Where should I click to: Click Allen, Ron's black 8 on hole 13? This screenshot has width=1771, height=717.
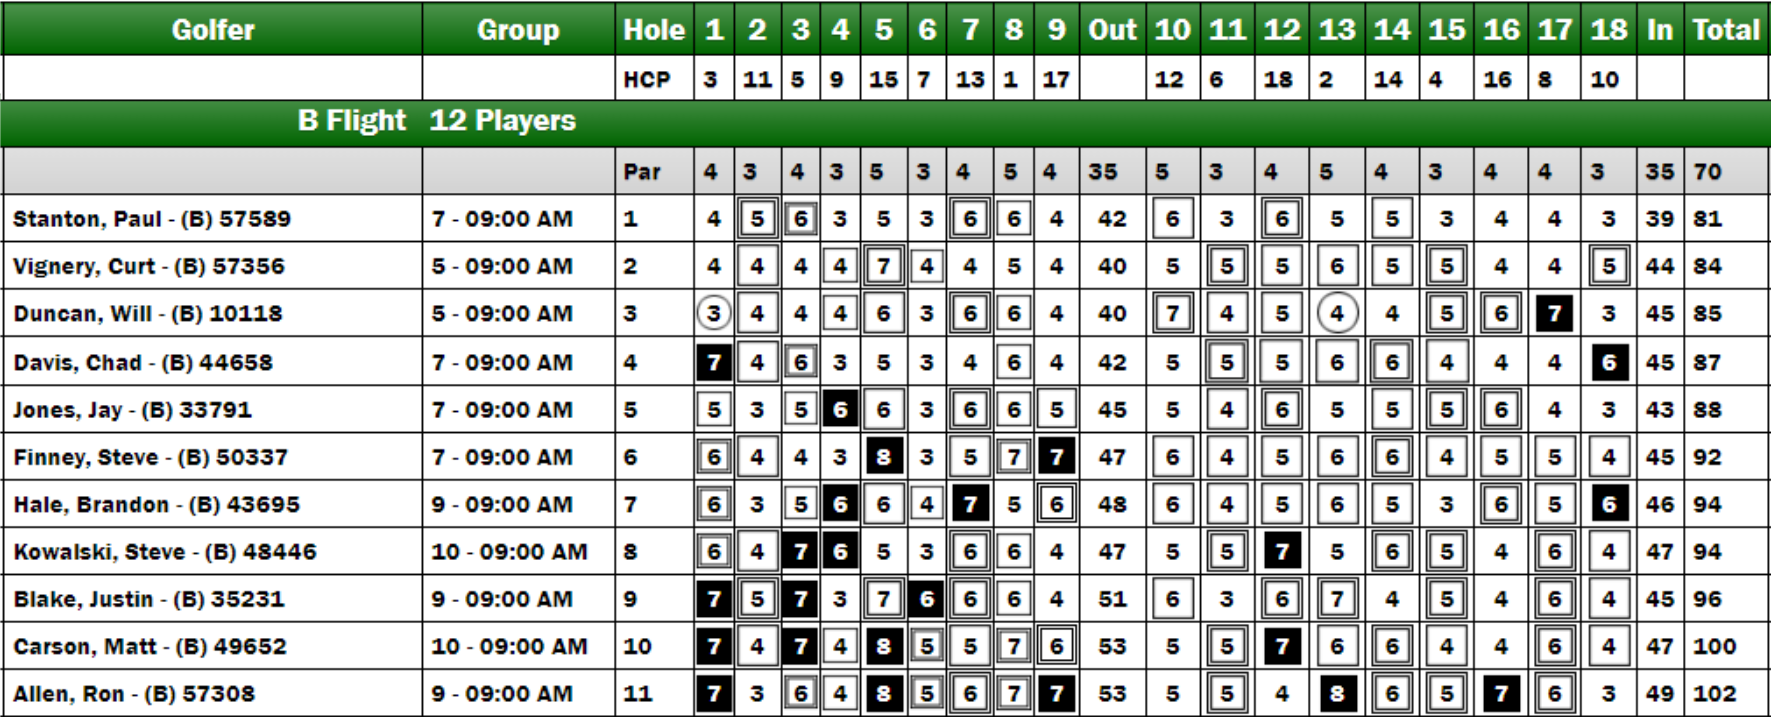(1337, 694)
